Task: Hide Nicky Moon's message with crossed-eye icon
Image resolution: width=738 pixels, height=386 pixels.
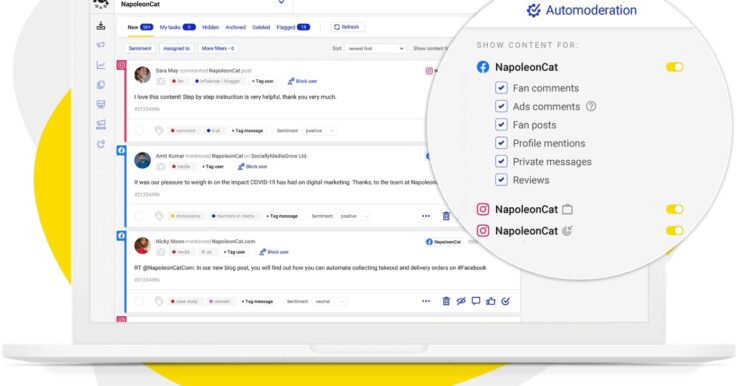Action: coord(461,301)
